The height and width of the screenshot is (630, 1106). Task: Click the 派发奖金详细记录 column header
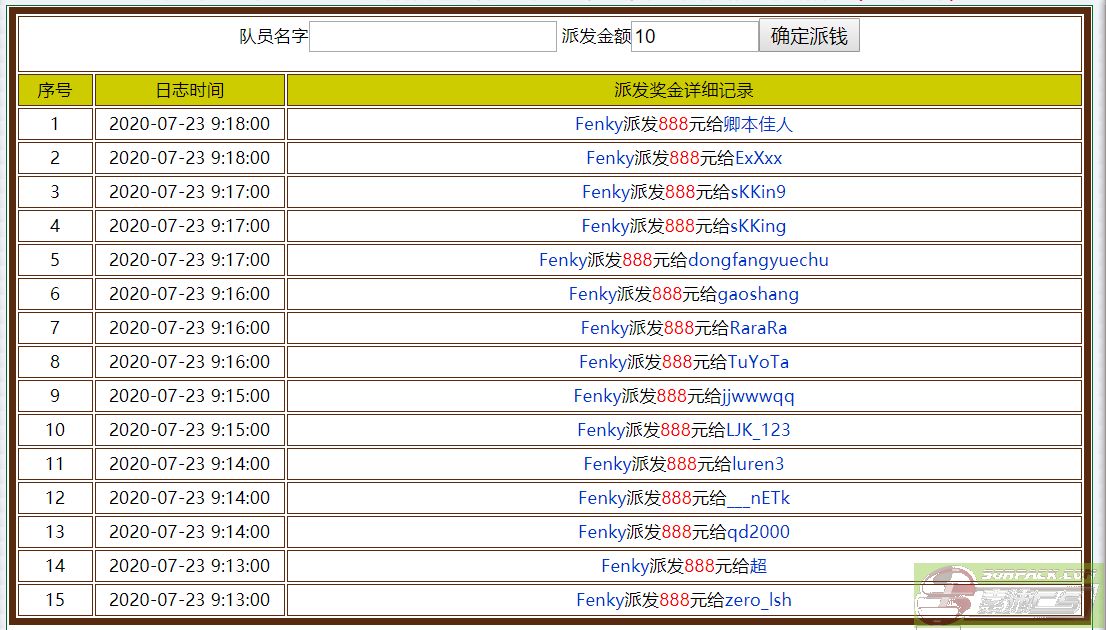pos(684,90)
